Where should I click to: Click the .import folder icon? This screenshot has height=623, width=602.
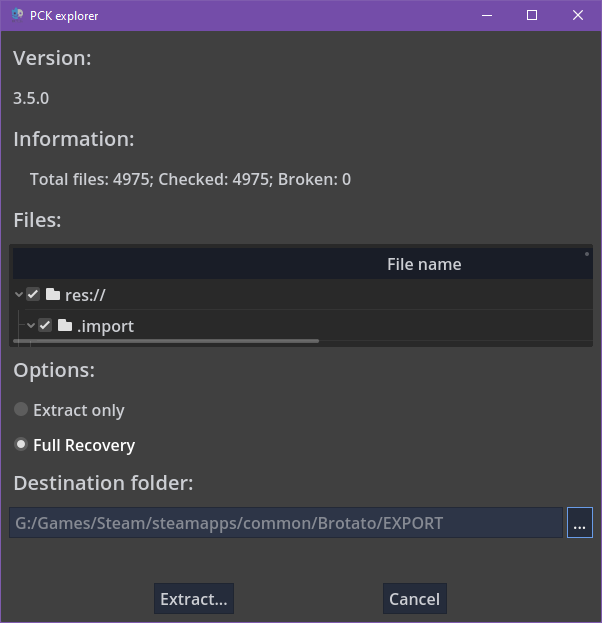(65, 326)
